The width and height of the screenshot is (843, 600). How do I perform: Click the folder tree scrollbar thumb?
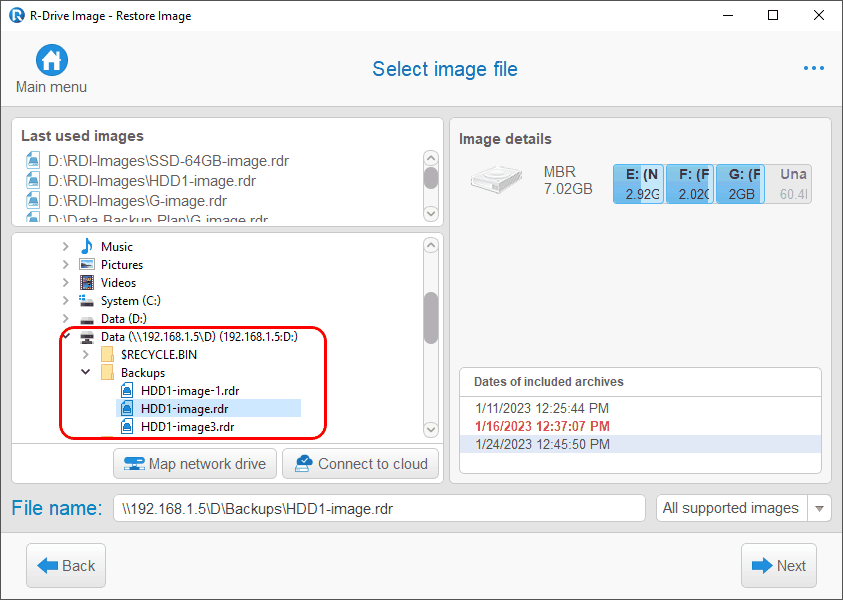[431, 318]
